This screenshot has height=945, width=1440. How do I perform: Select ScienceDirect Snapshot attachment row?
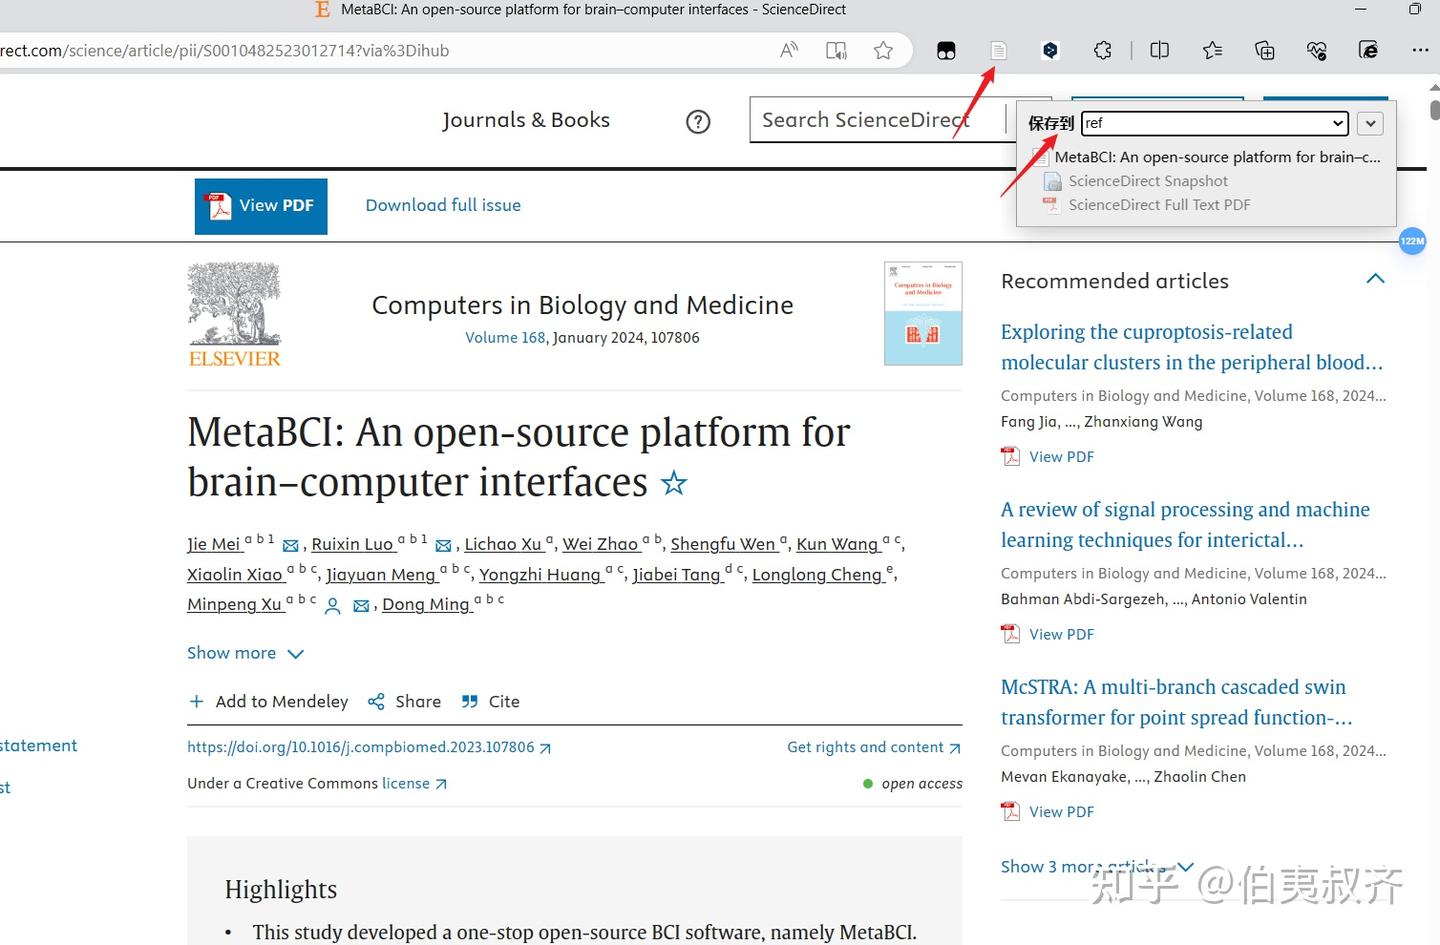pyautogui.click(x=1136, y=181)
